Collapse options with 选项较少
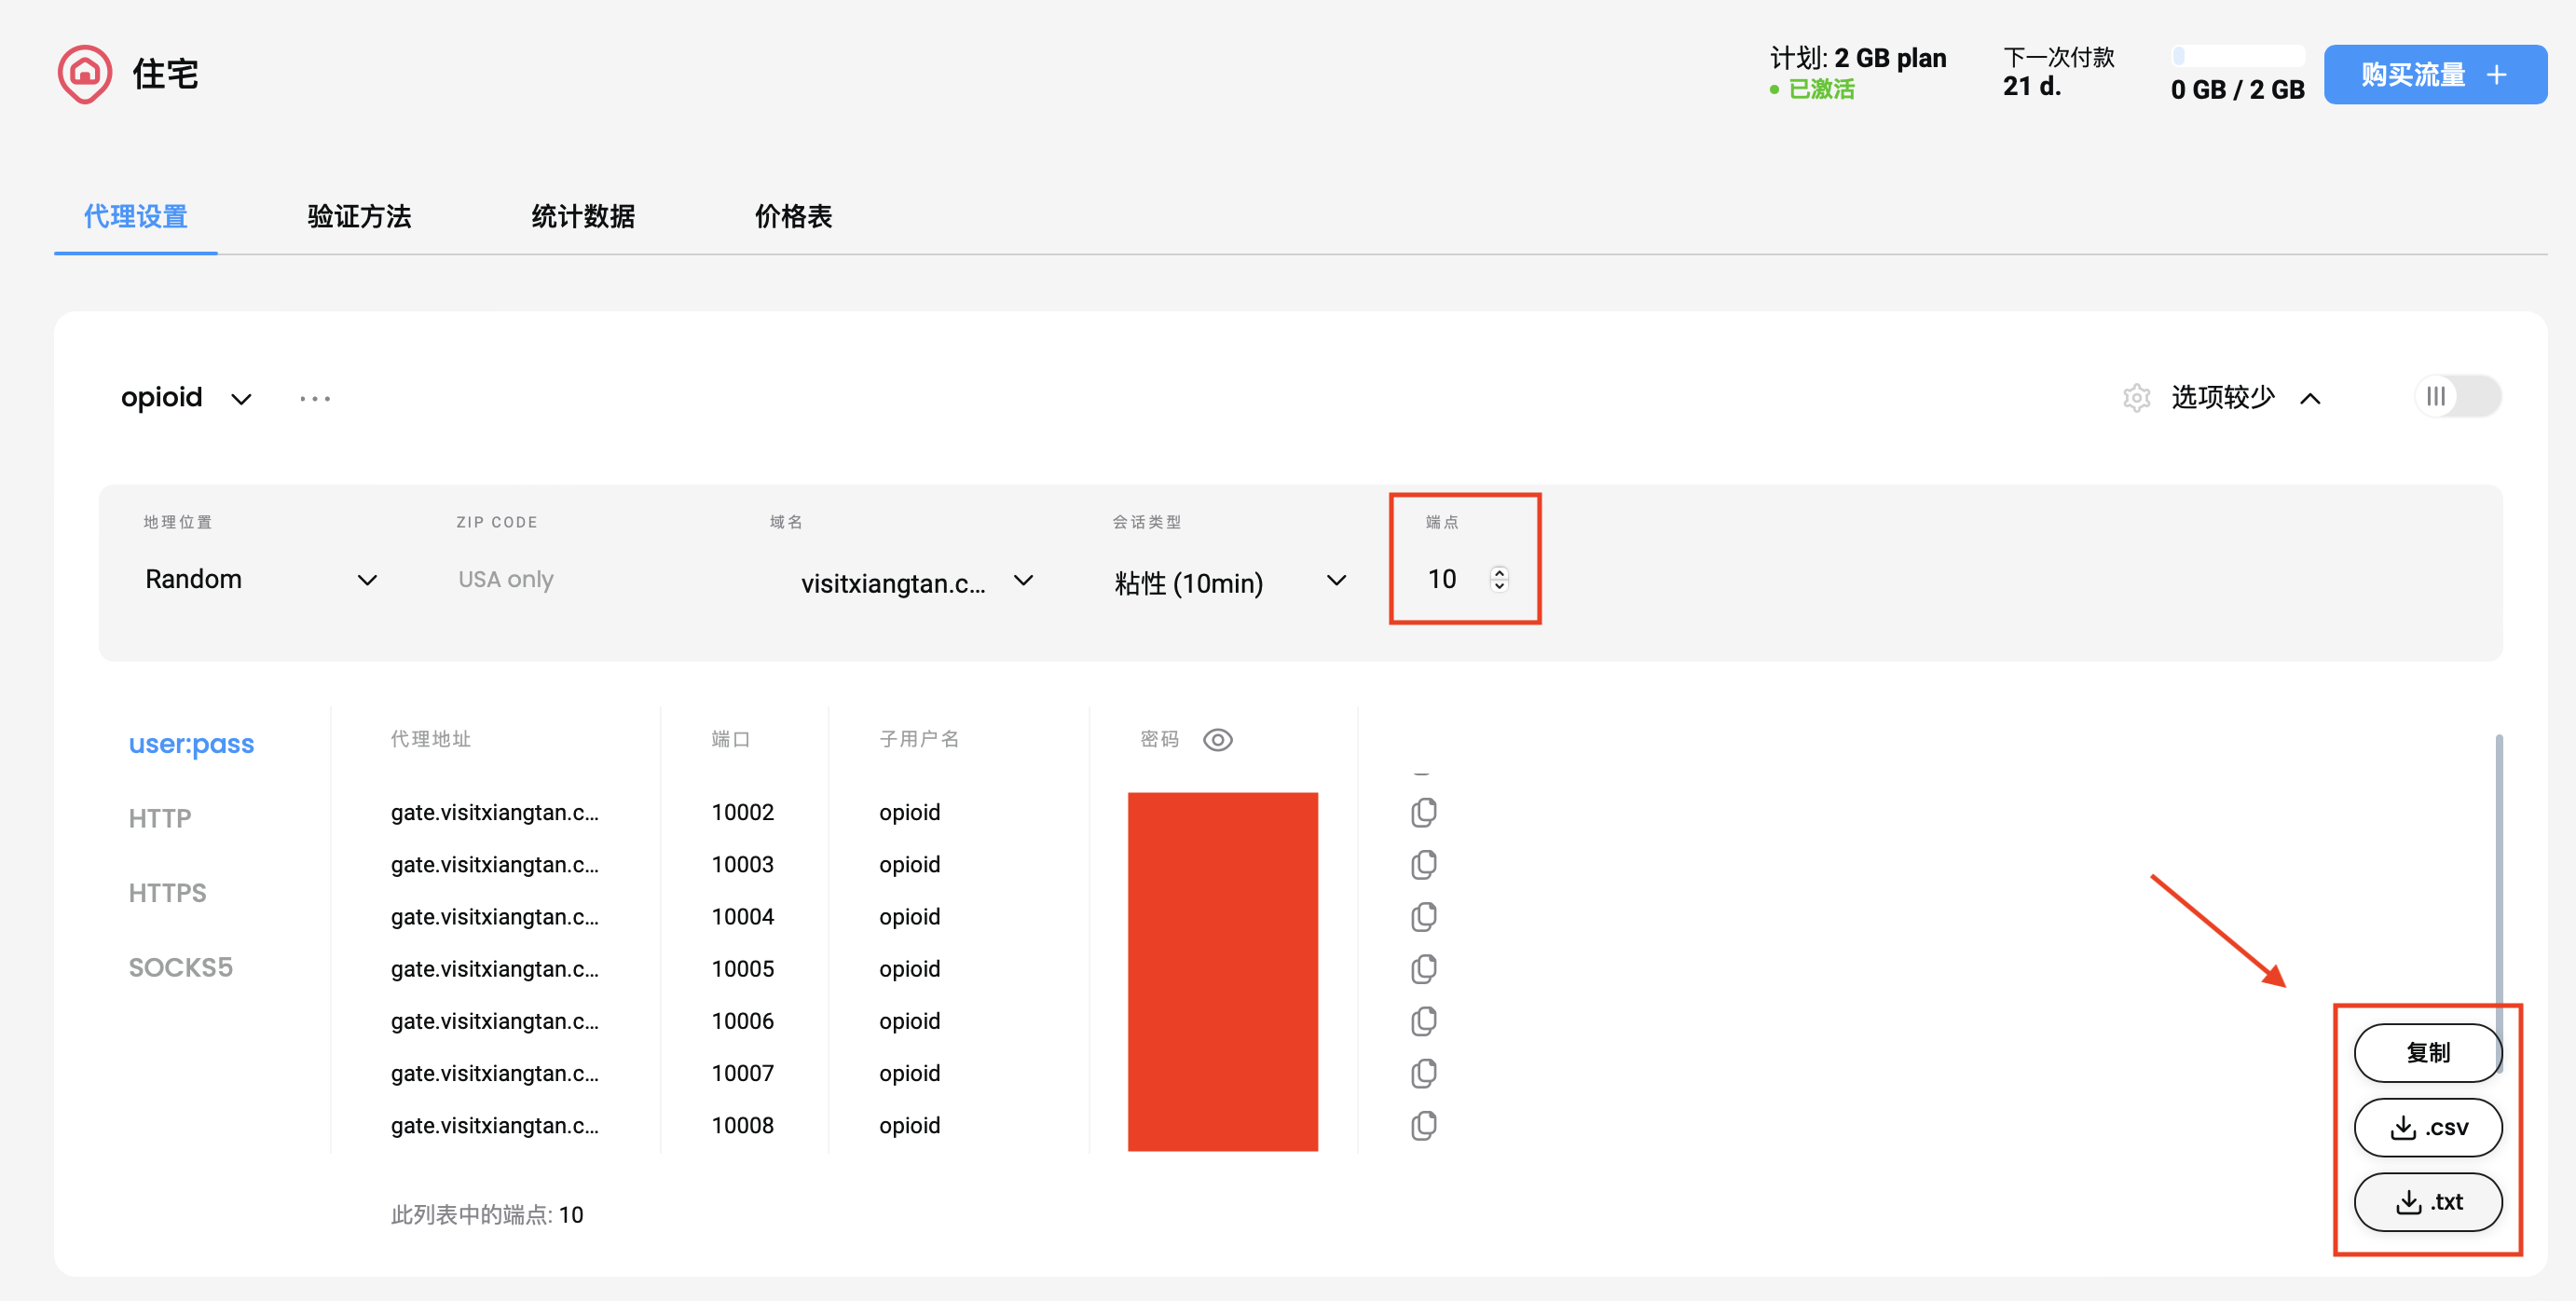Viewport: 2576px width, 1301px height. click(x=2245, y=397)
